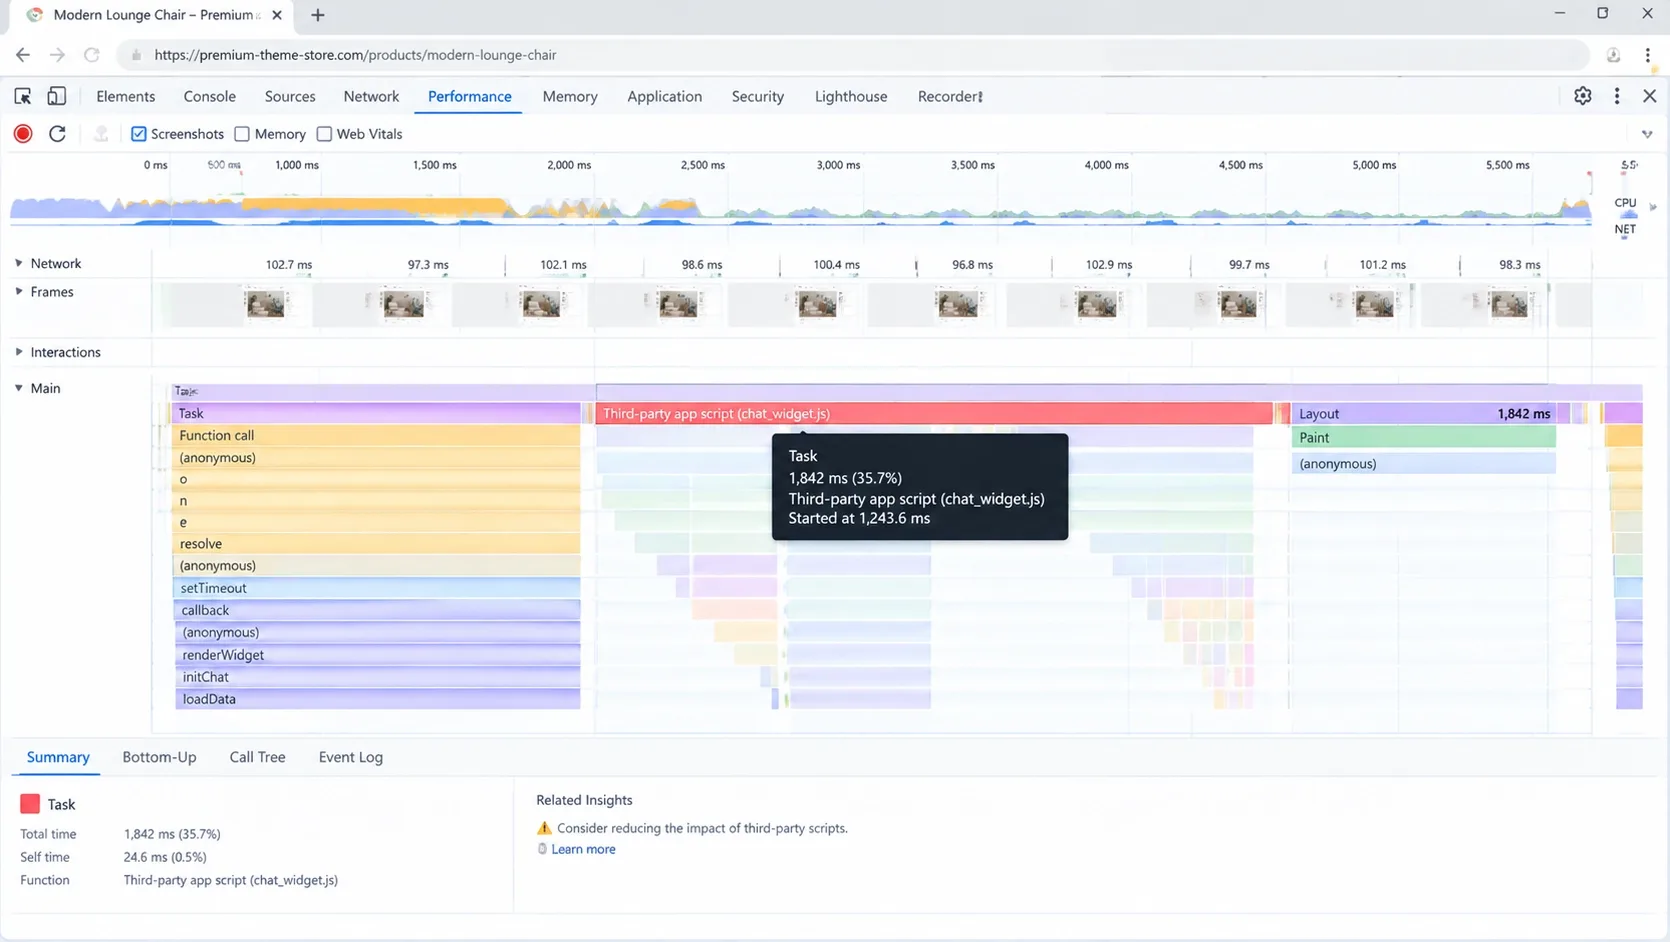Screen dimensions: 1670x942
Task: Click the red Task color swatch in Summary
Action: (30, 804)
